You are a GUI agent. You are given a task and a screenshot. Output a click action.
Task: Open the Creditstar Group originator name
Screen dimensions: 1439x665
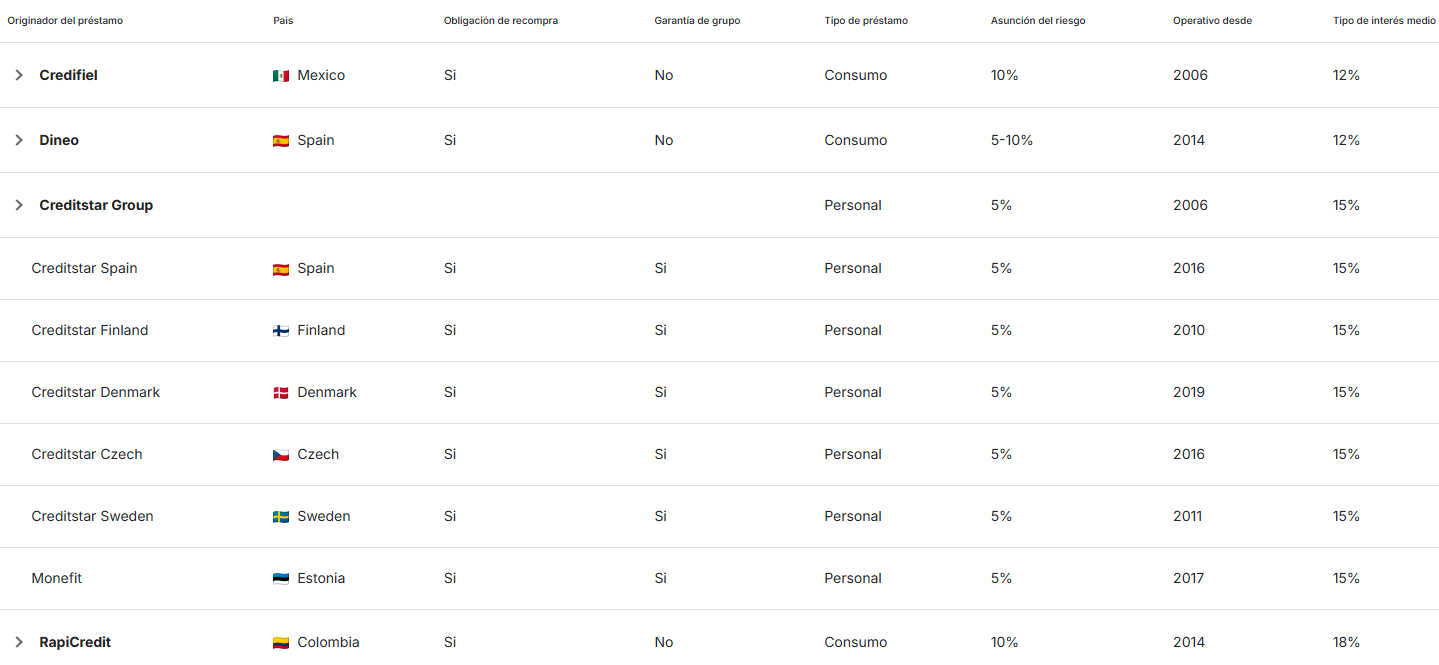tap(96, 205)
